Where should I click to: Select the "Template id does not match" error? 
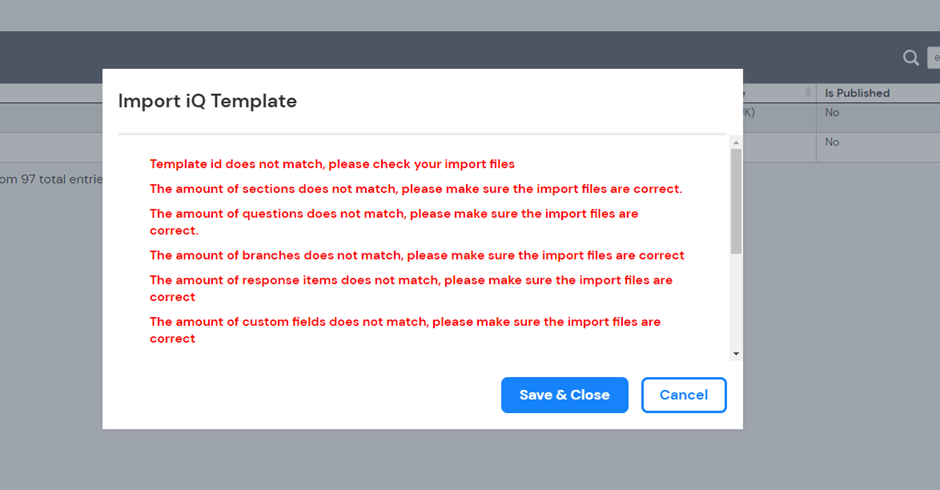click(x=332, y=164)
